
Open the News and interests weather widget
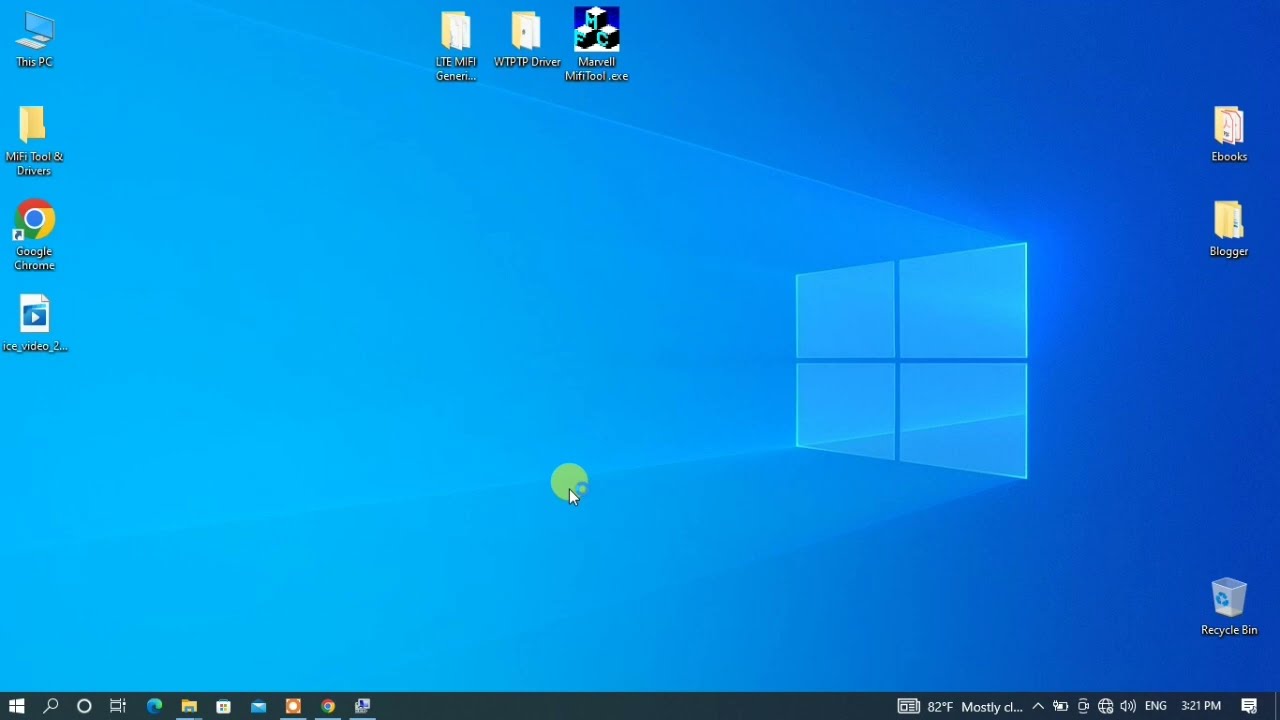(x=960, y=706)
